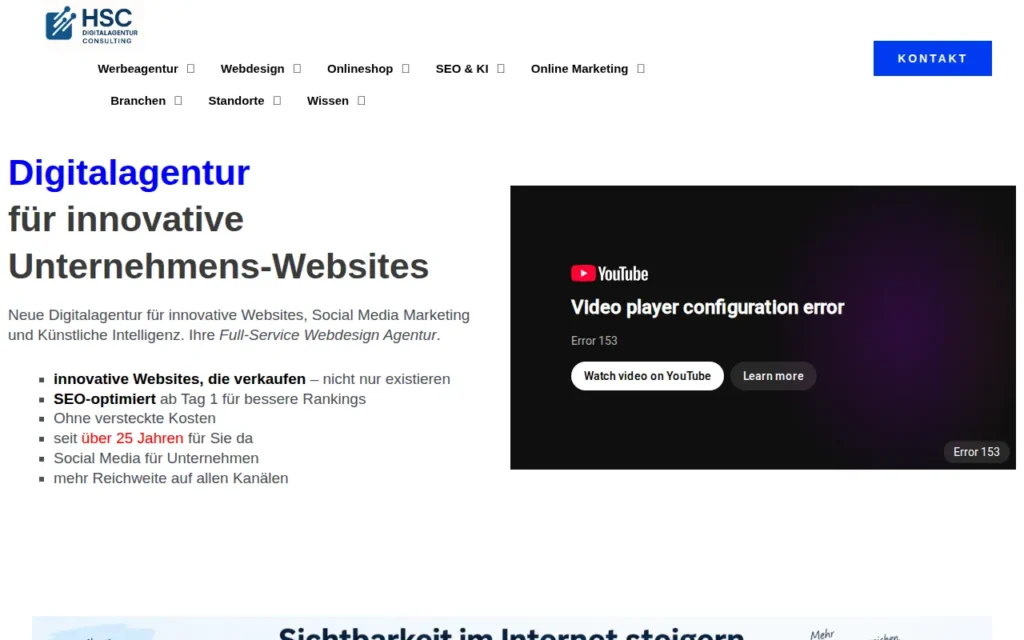Open the Online Marketing menu item
Image resolution: width=1024 pixels, height=640 pixels.
(579, 69)
